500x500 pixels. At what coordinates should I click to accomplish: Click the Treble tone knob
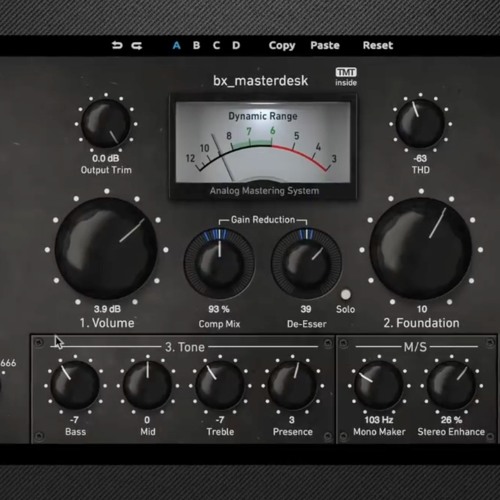220,386
